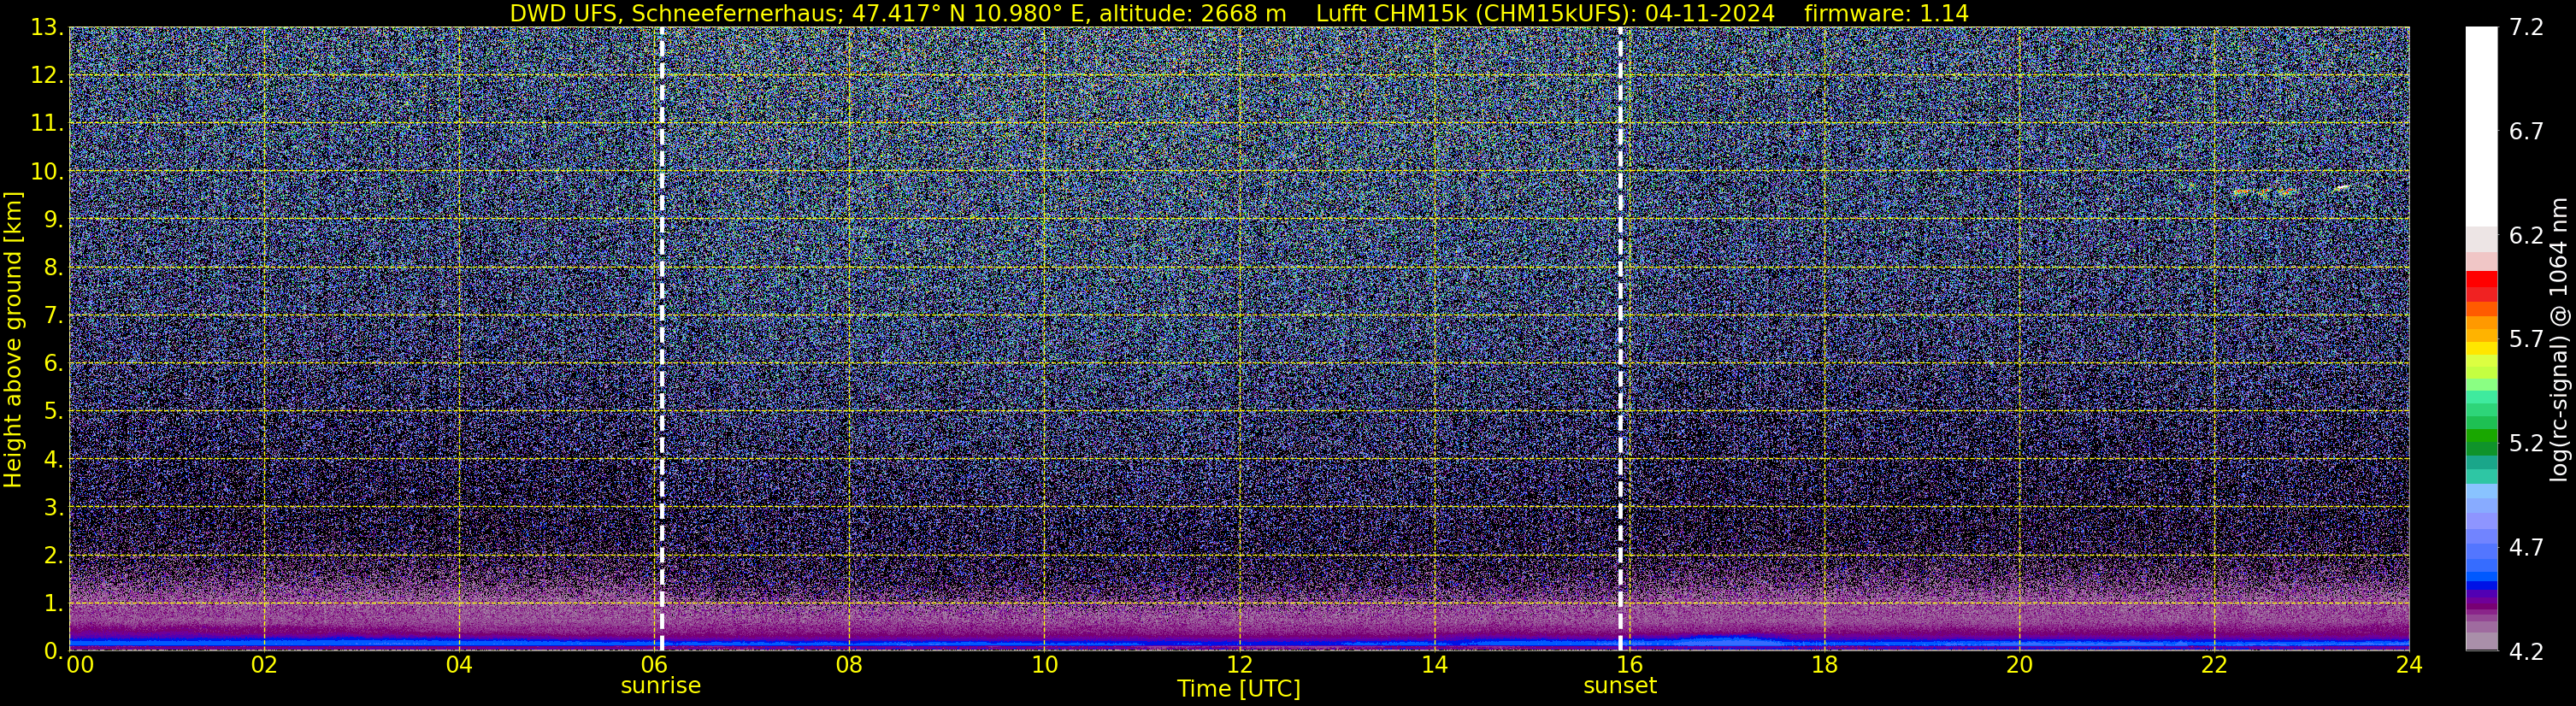2576x706 pixels.
Task: Click the height tick label '5.'
Action: [x=54, y=412]
